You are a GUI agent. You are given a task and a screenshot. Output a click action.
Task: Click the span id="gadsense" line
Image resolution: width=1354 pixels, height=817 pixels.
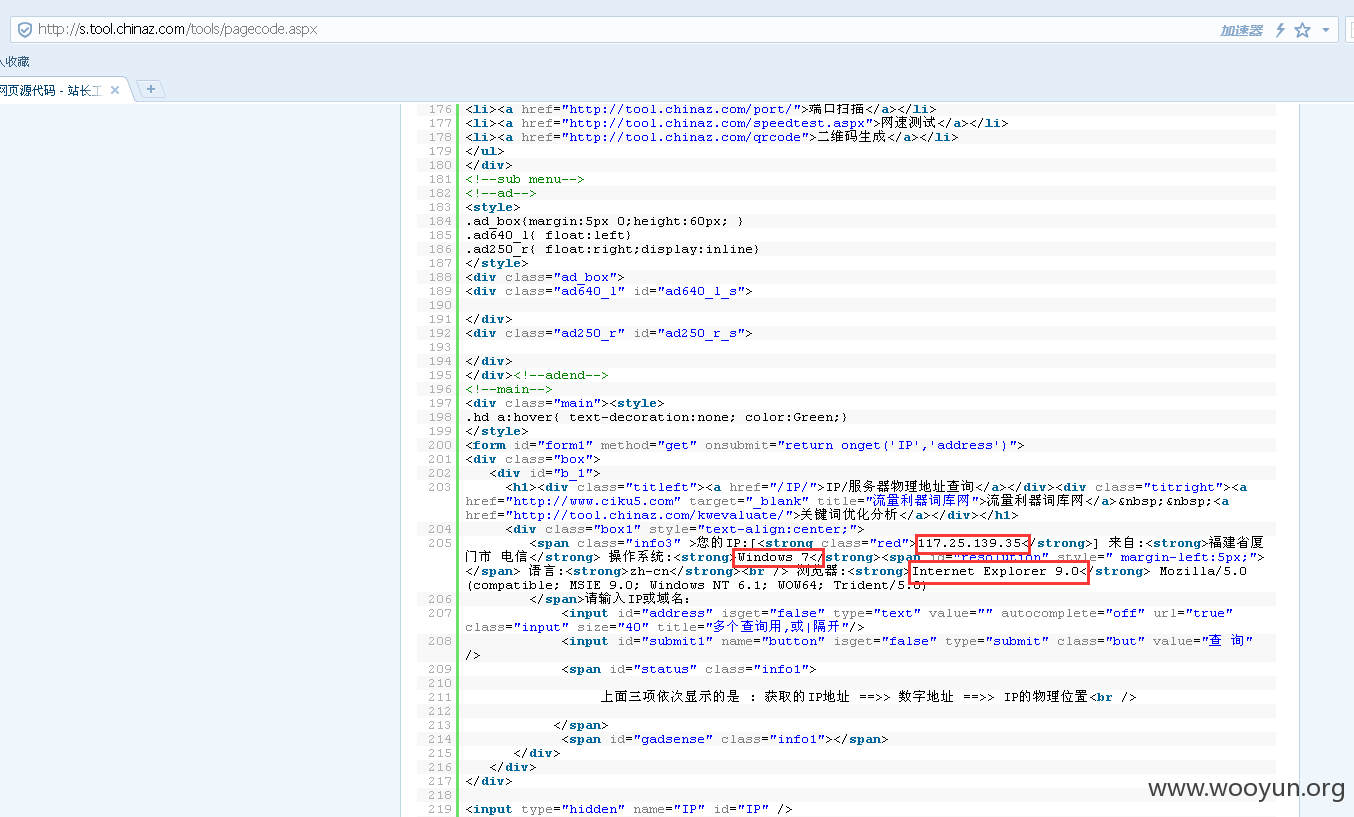point(725,739)
